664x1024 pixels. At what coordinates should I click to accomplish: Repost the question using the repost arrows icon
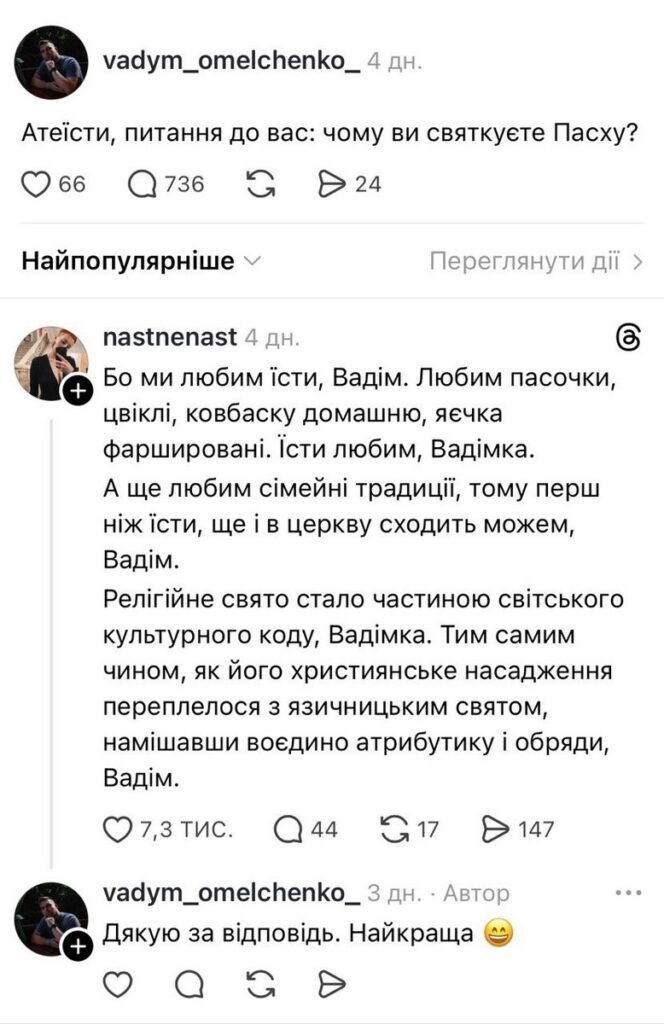tap(263, 182)
